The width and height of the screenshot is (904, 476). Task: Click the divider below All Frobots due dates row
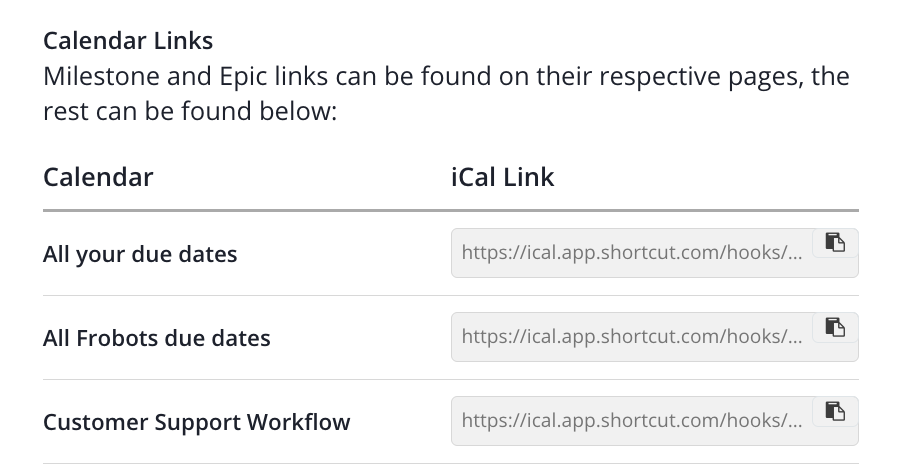(x=451, y=380)
